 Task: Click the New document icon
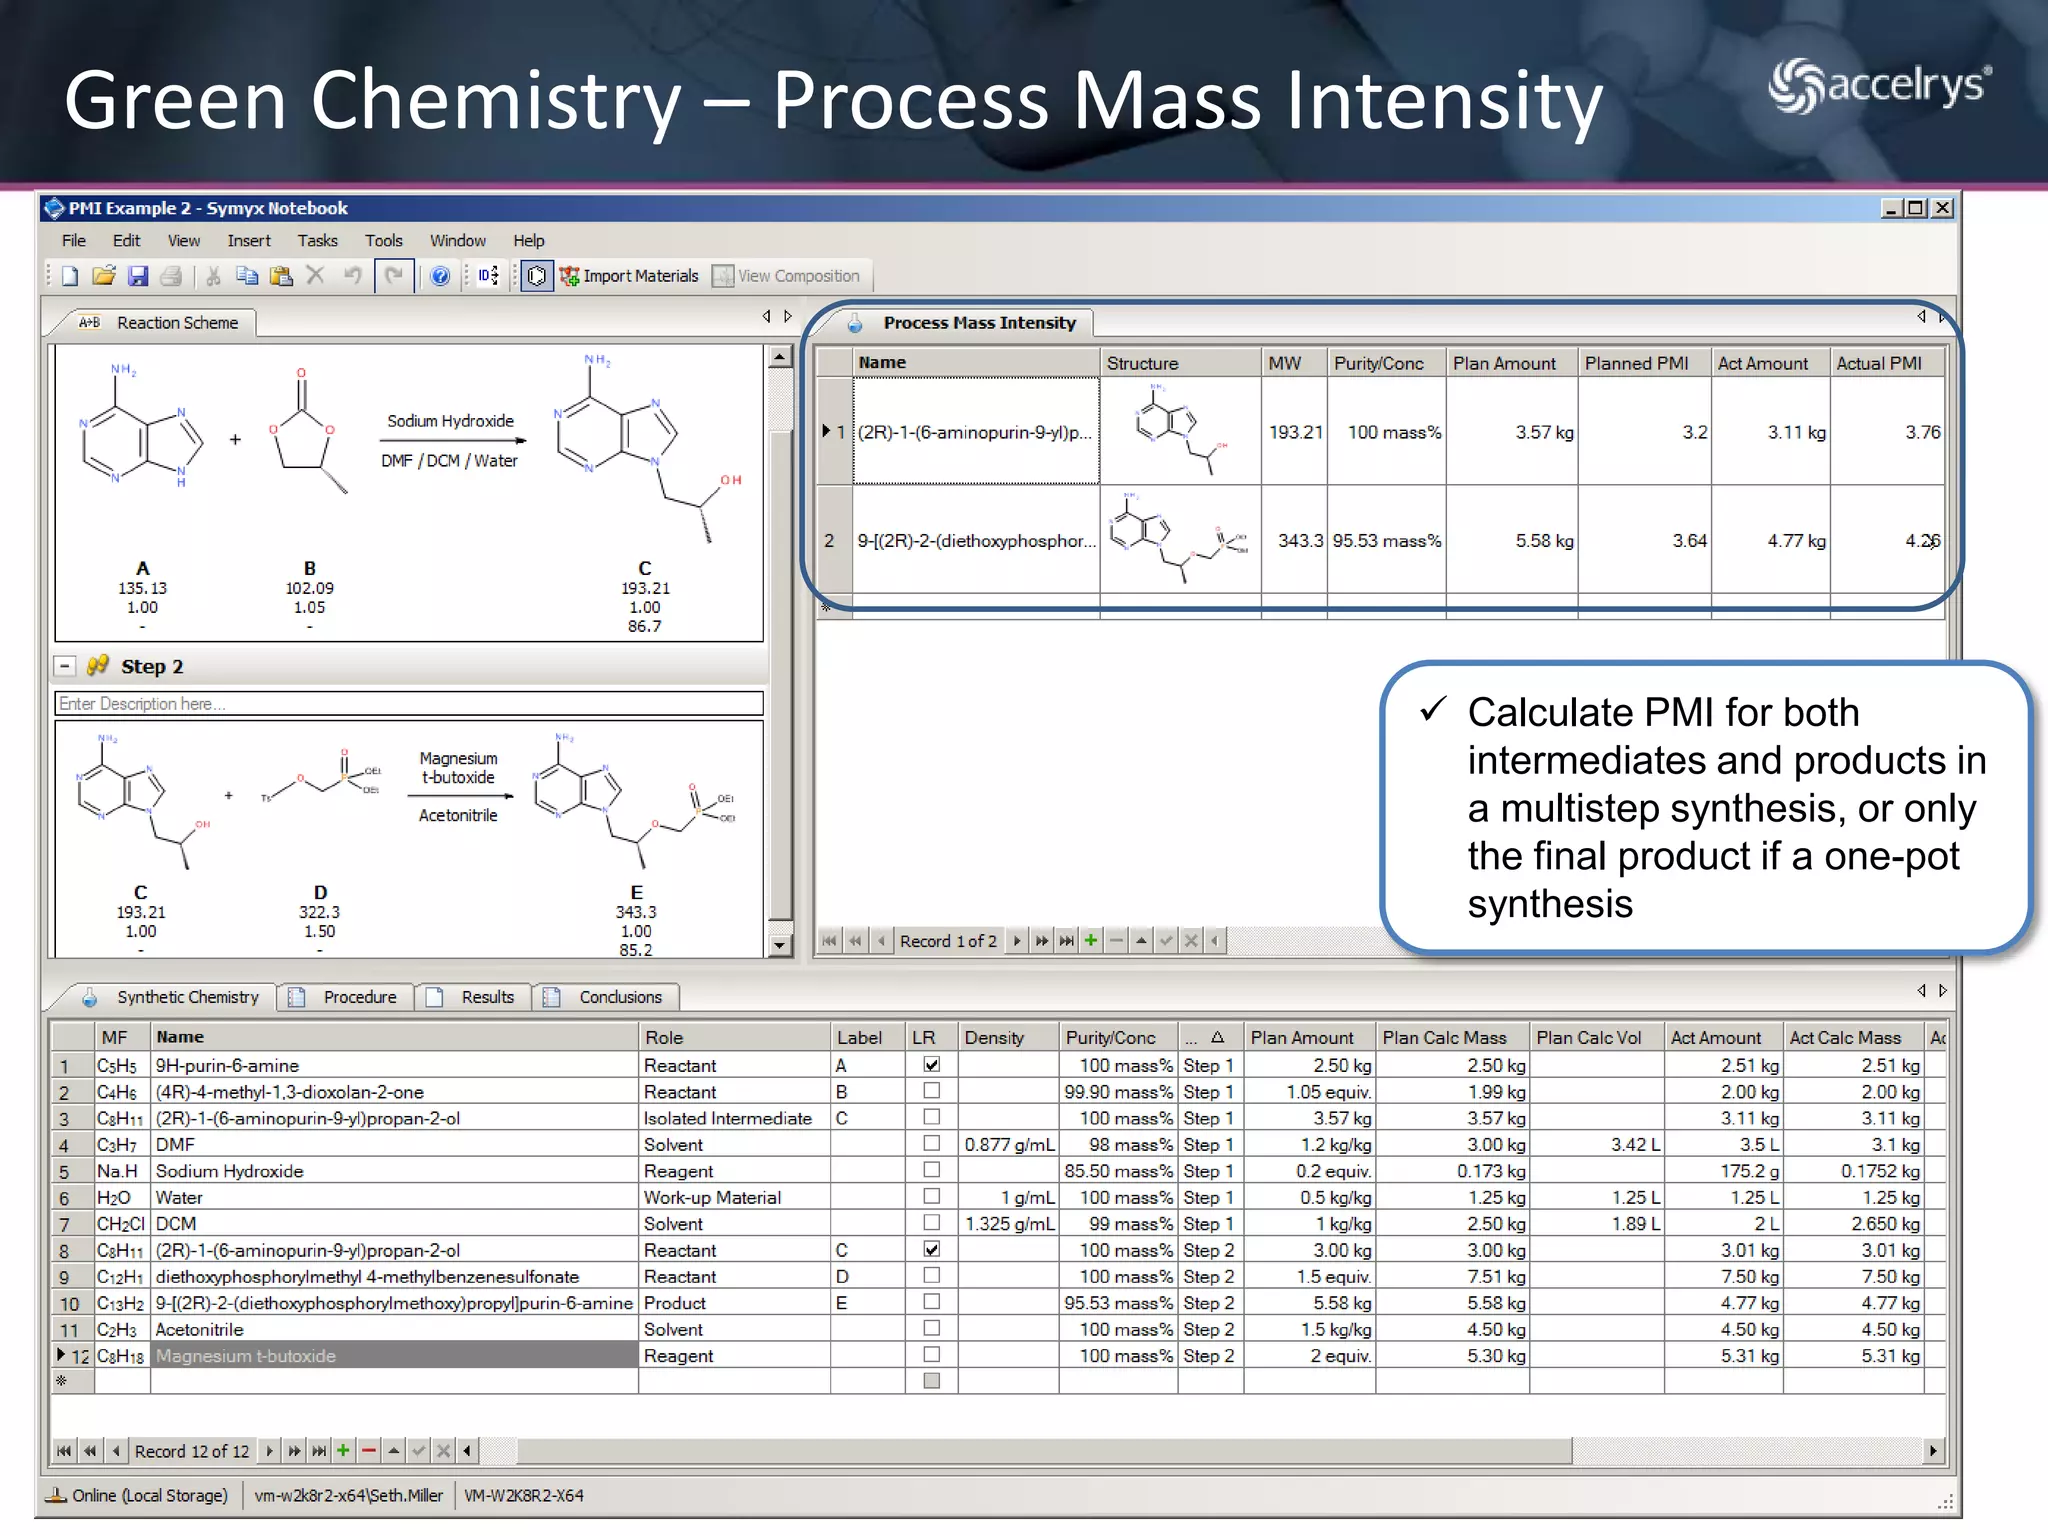click(70, 276)
